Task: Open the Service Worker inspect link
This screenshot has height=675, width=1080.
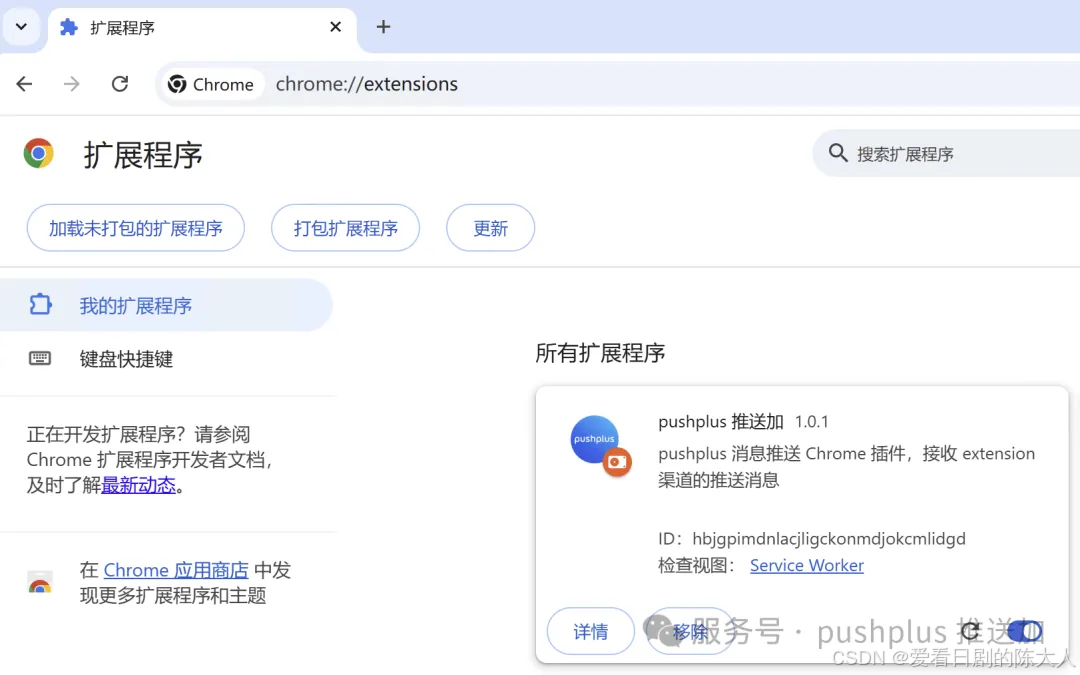Action: point(806,565)
